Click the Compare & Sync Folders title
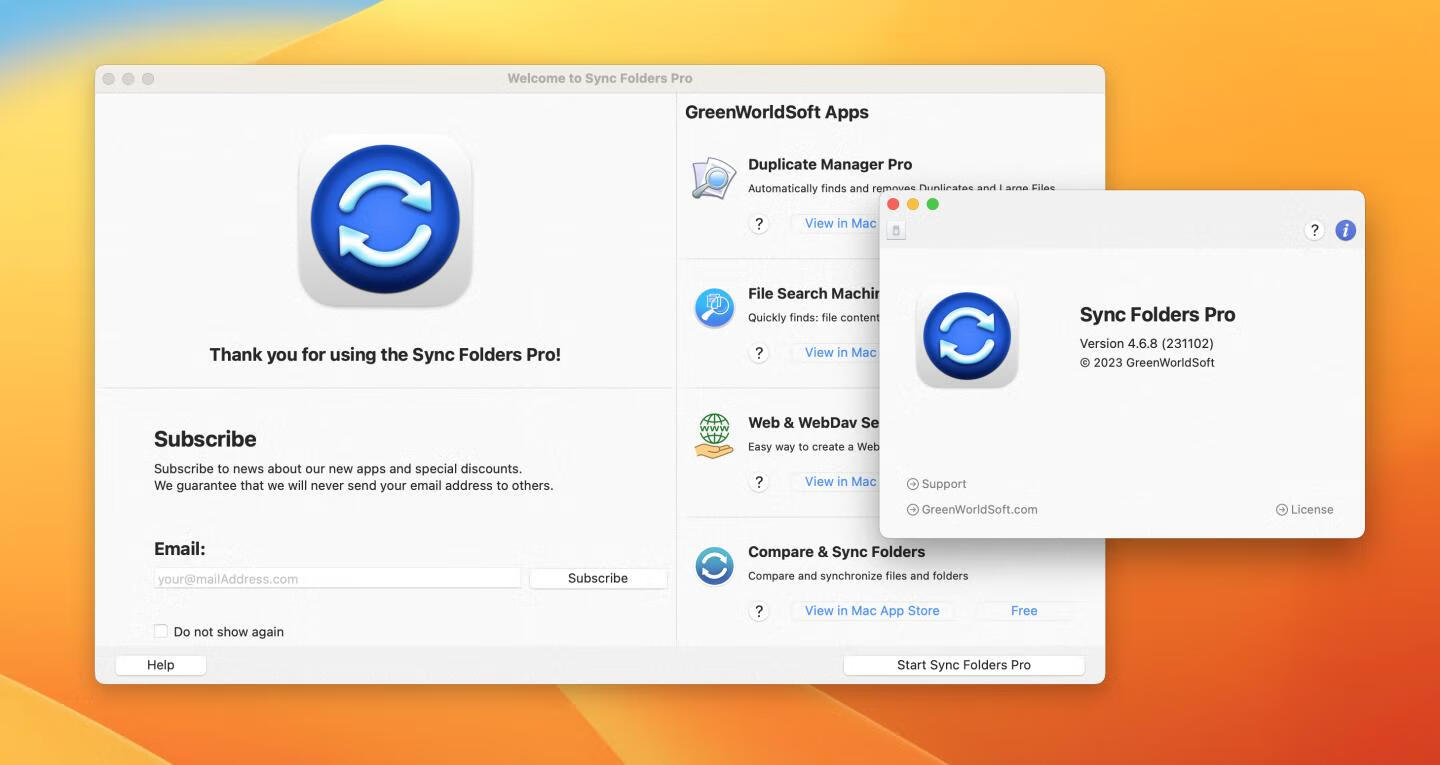This screenshot has width=1440, height=765. 837,552
